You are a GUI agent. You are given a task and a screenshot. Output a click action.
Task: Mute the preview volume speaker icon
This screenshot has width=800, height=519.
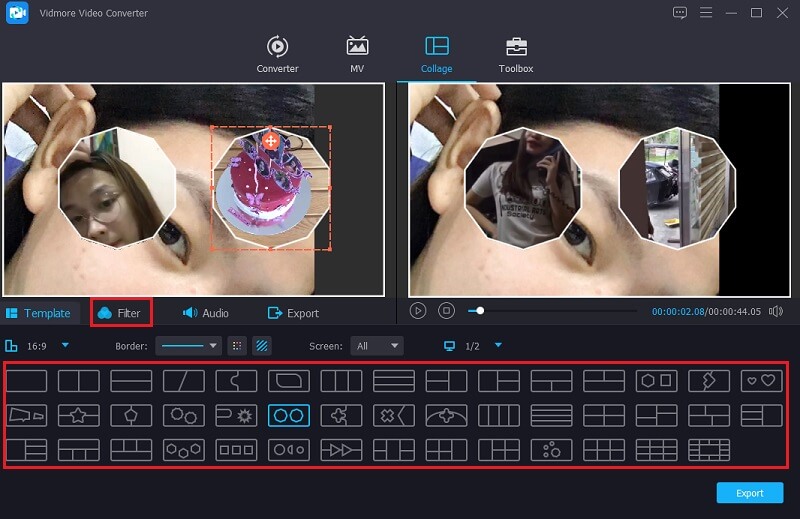[775, 311]
